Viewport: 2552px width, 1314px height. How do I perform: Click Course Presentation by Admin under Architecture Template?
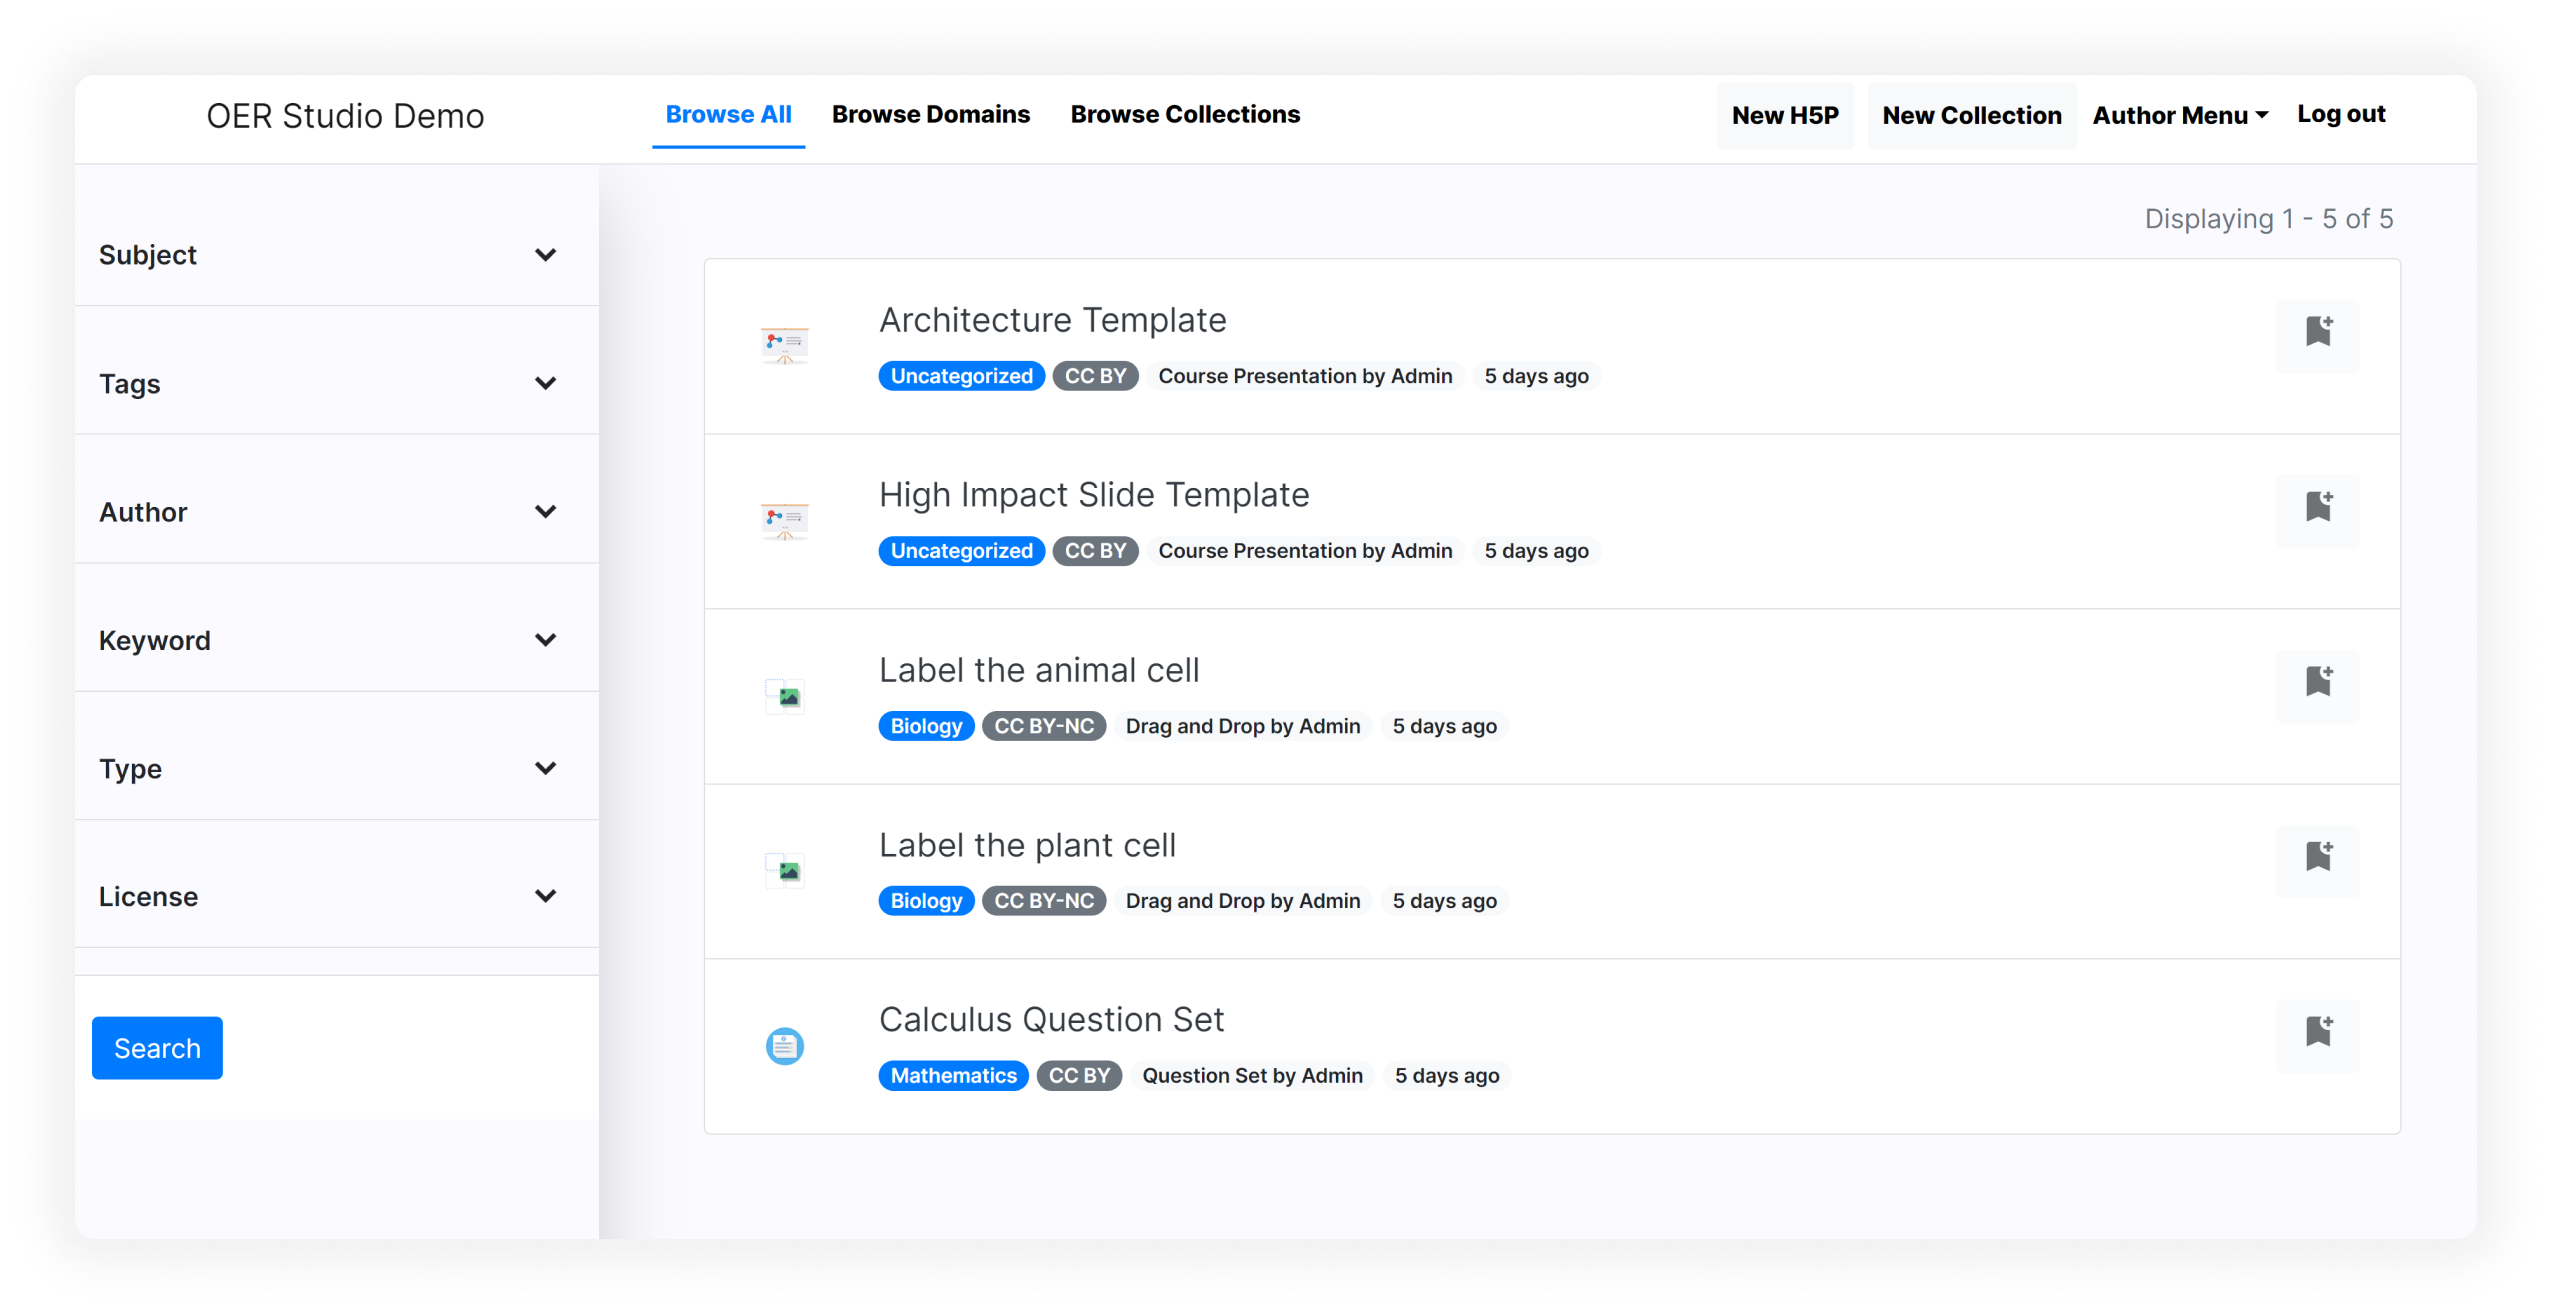1305,376
